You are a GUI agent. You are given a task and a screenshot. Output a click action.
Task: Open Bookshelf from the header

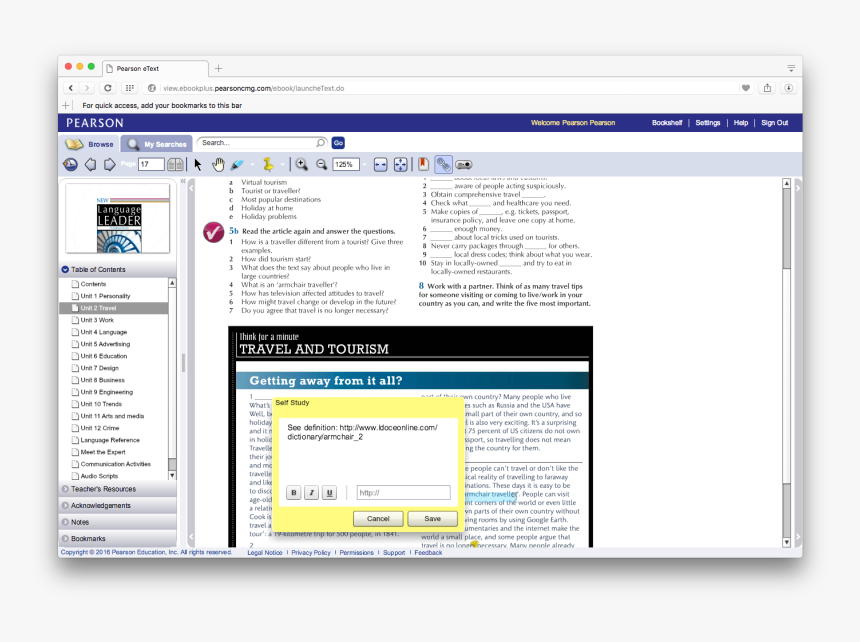tap(667, 123)
